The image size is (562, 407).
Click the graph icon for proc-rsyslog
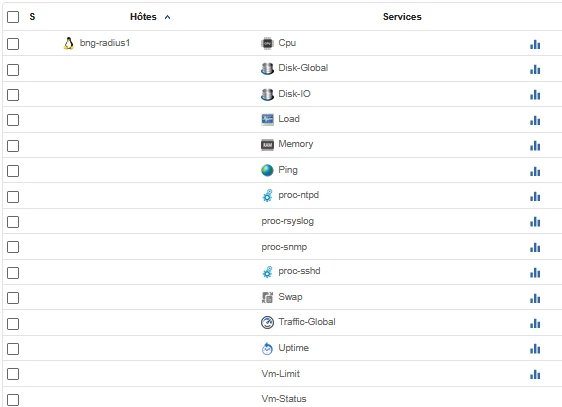point(535,222)
